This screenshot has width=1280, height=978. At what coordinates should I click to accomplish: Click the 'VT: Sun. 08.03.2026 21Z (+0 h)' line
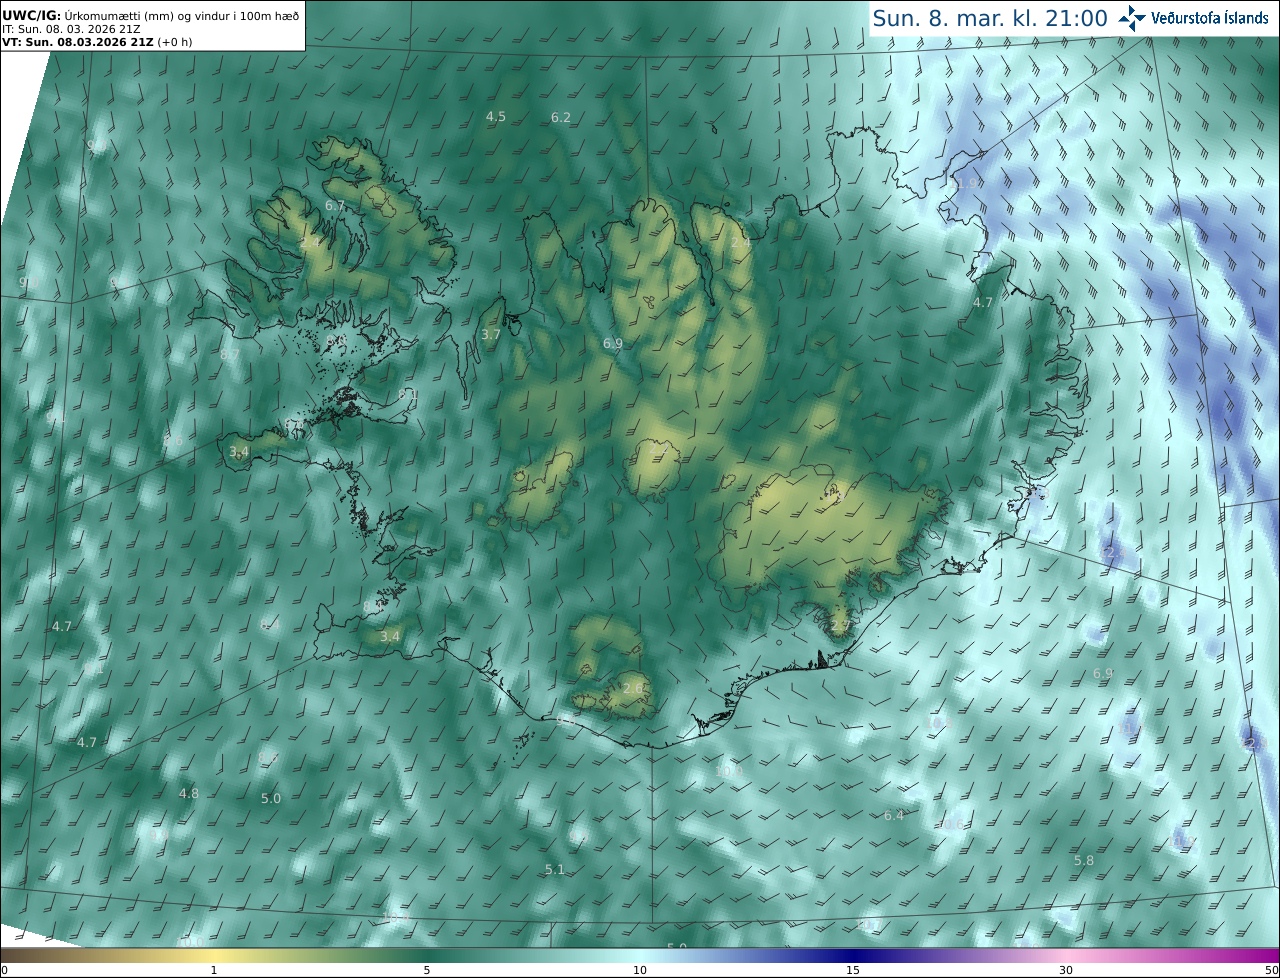[x=97, y=42]
